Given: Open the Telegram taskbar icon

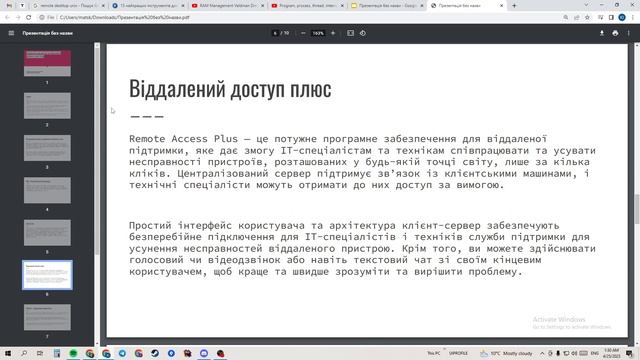Looking at the screenshot, I should pos(122,353).
